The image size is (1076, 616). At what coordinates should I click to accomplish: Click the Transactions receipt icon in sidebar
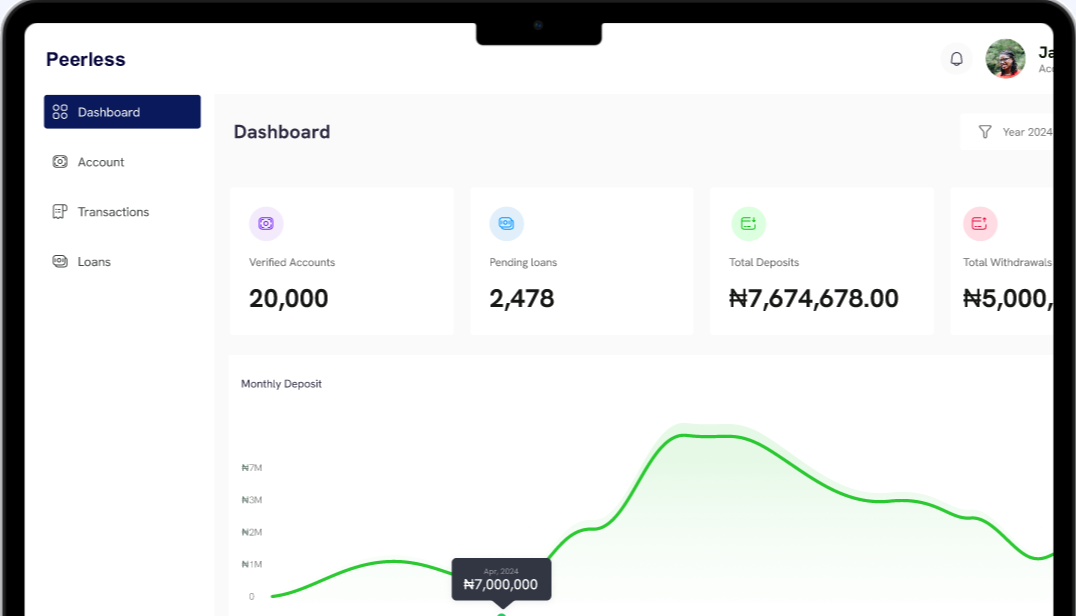point(60,212)
